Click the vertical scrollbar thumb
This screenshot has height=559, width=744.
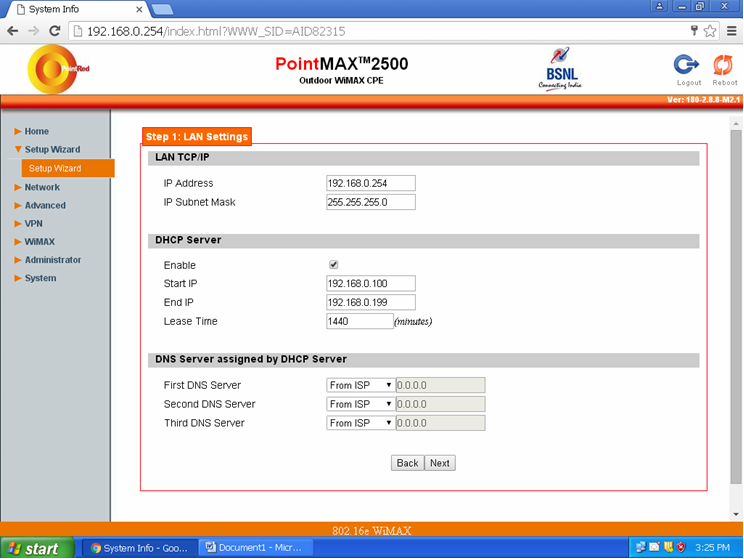[x=736, y=307]
